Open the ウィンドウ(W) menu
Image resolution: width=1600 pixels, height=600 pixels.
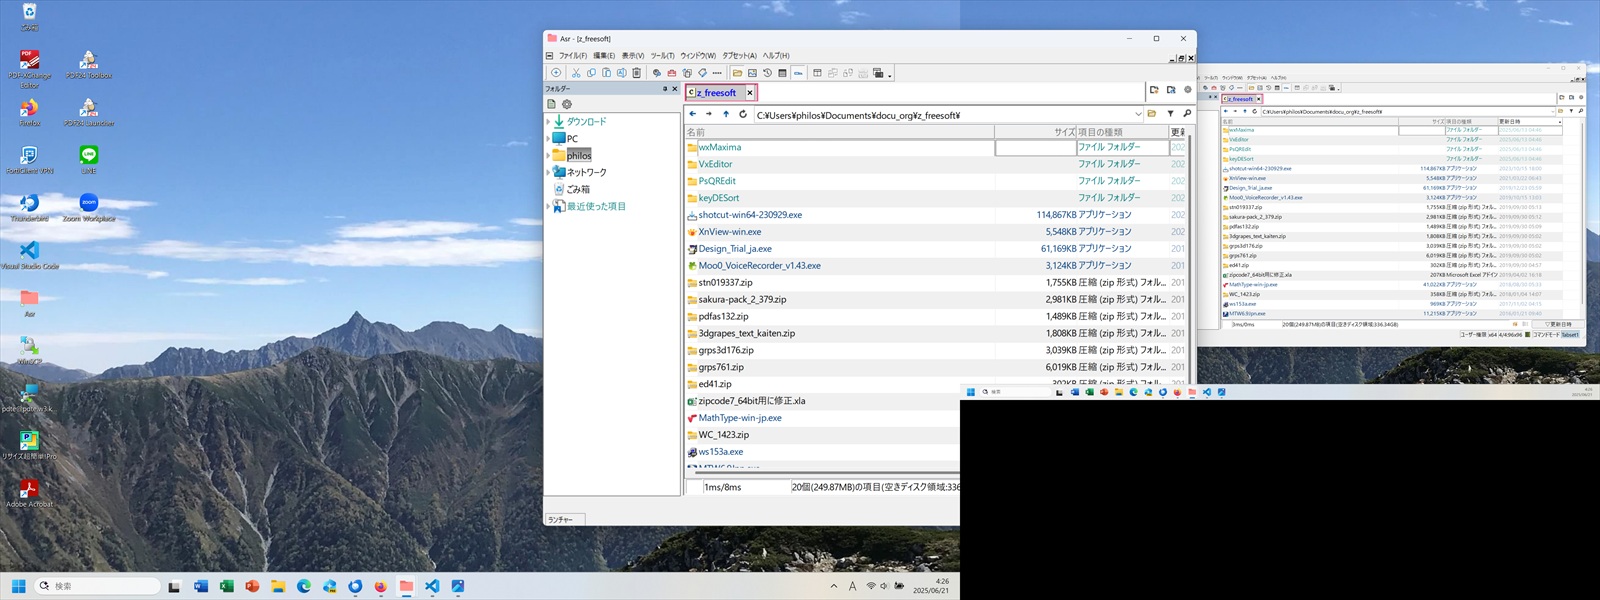698,55
